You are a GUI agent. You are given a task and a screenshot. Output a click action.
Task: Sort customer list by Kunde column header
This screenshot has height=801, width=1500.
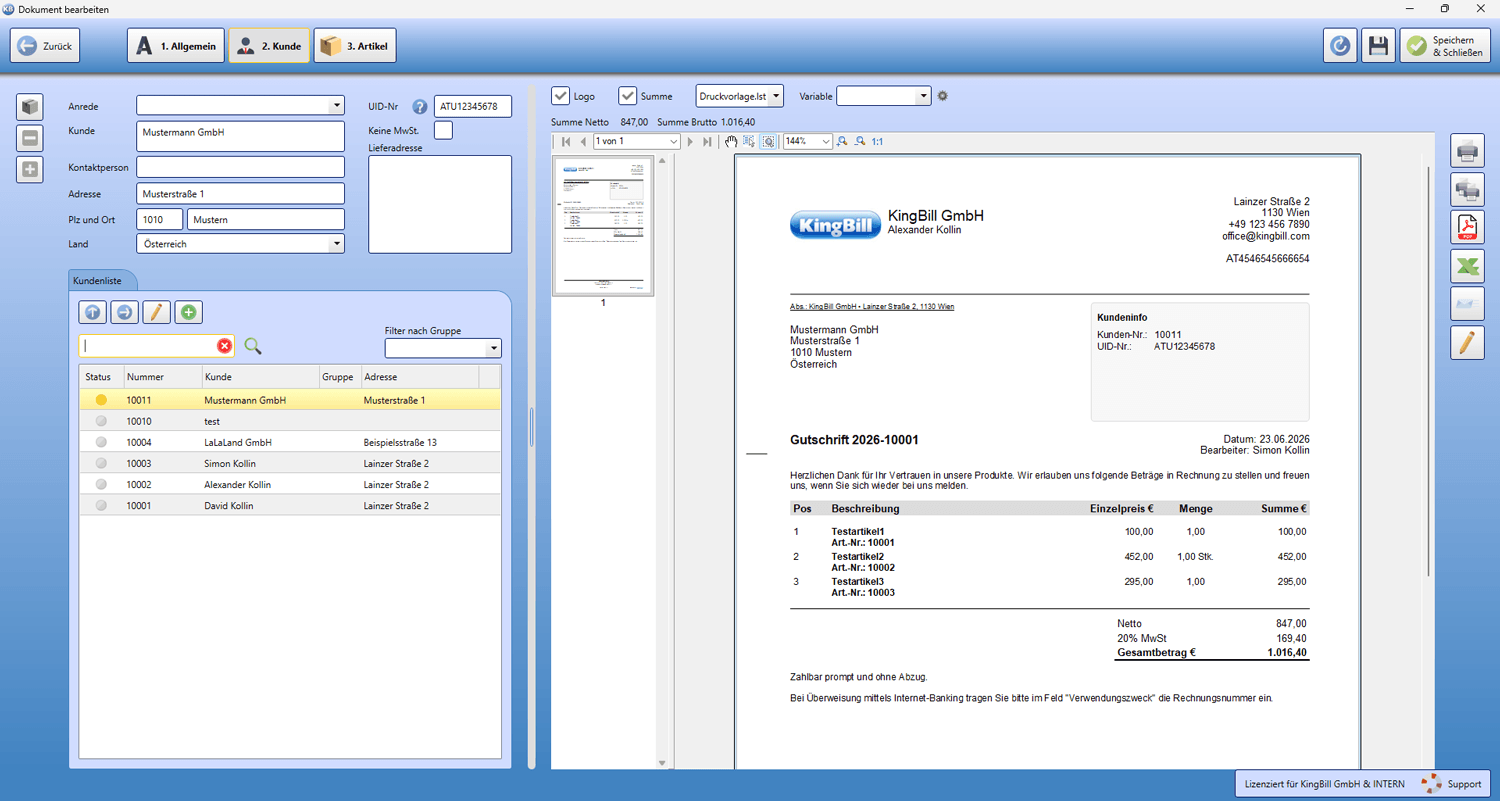[259, 377]
